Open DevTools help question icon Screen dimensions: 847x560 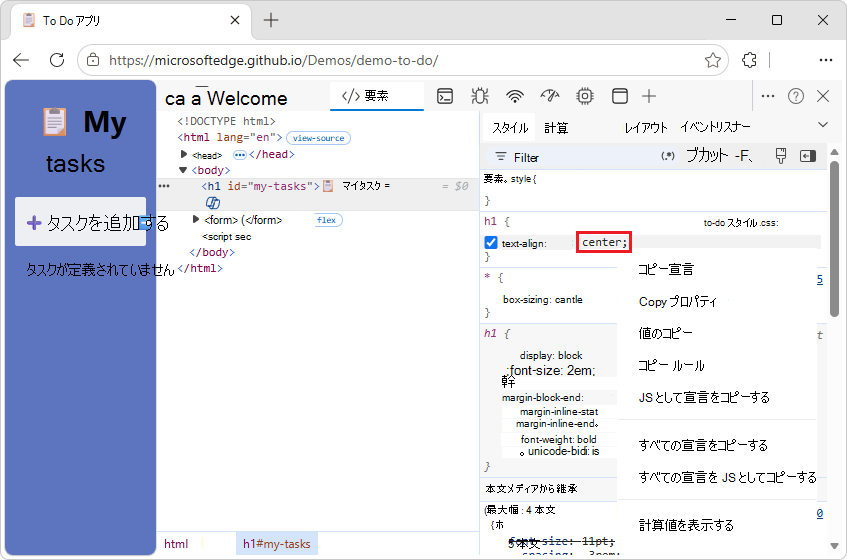tap(796, 96)
